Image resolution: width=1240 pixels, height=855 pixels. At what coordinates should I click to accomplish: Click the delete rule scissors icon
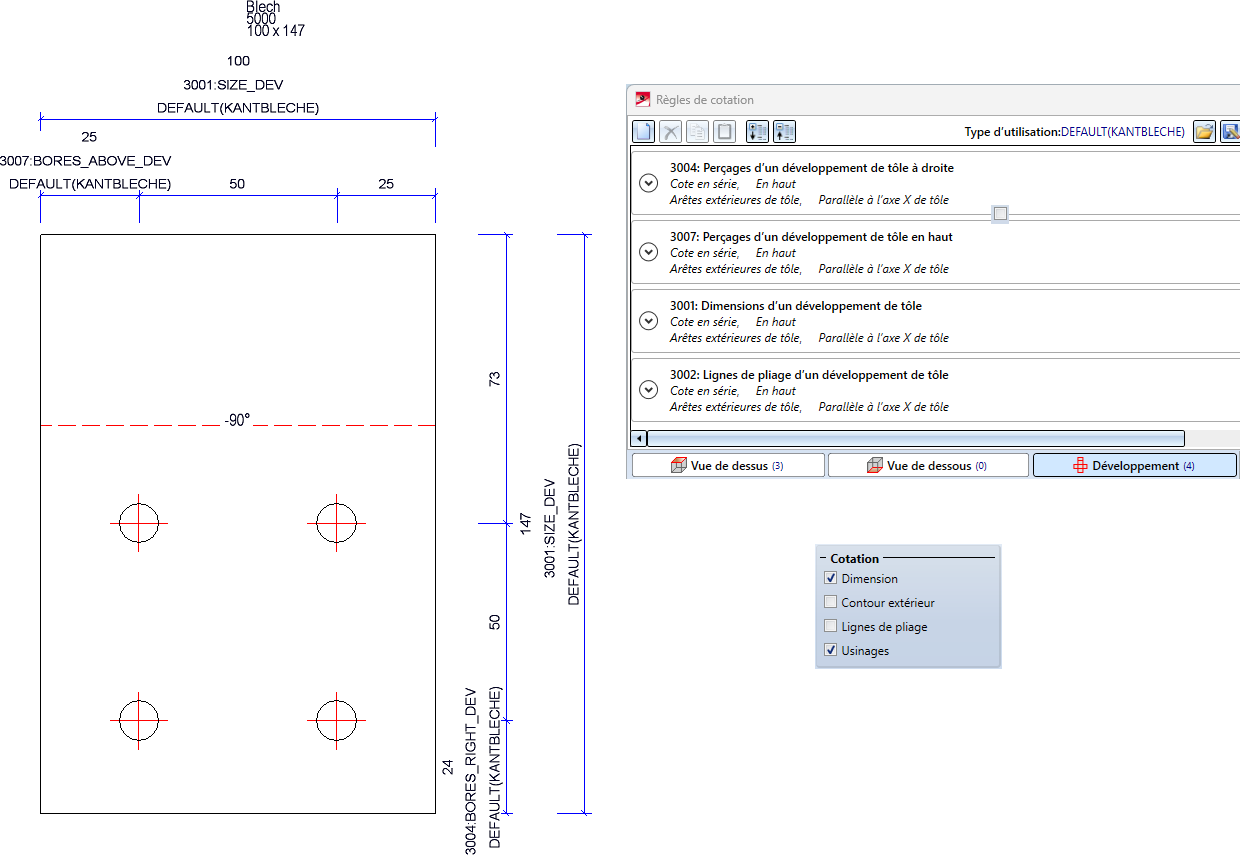(x=671, y=131)
